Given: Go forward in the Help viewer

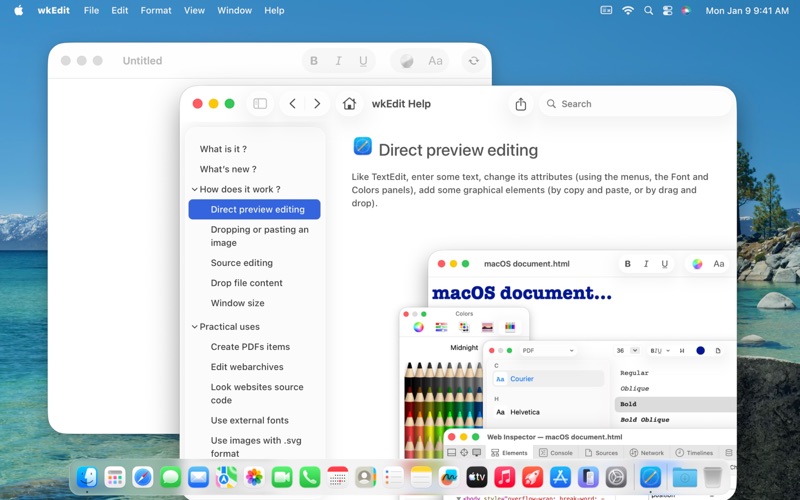Looking at the screenshot, I should click(317, 104).
